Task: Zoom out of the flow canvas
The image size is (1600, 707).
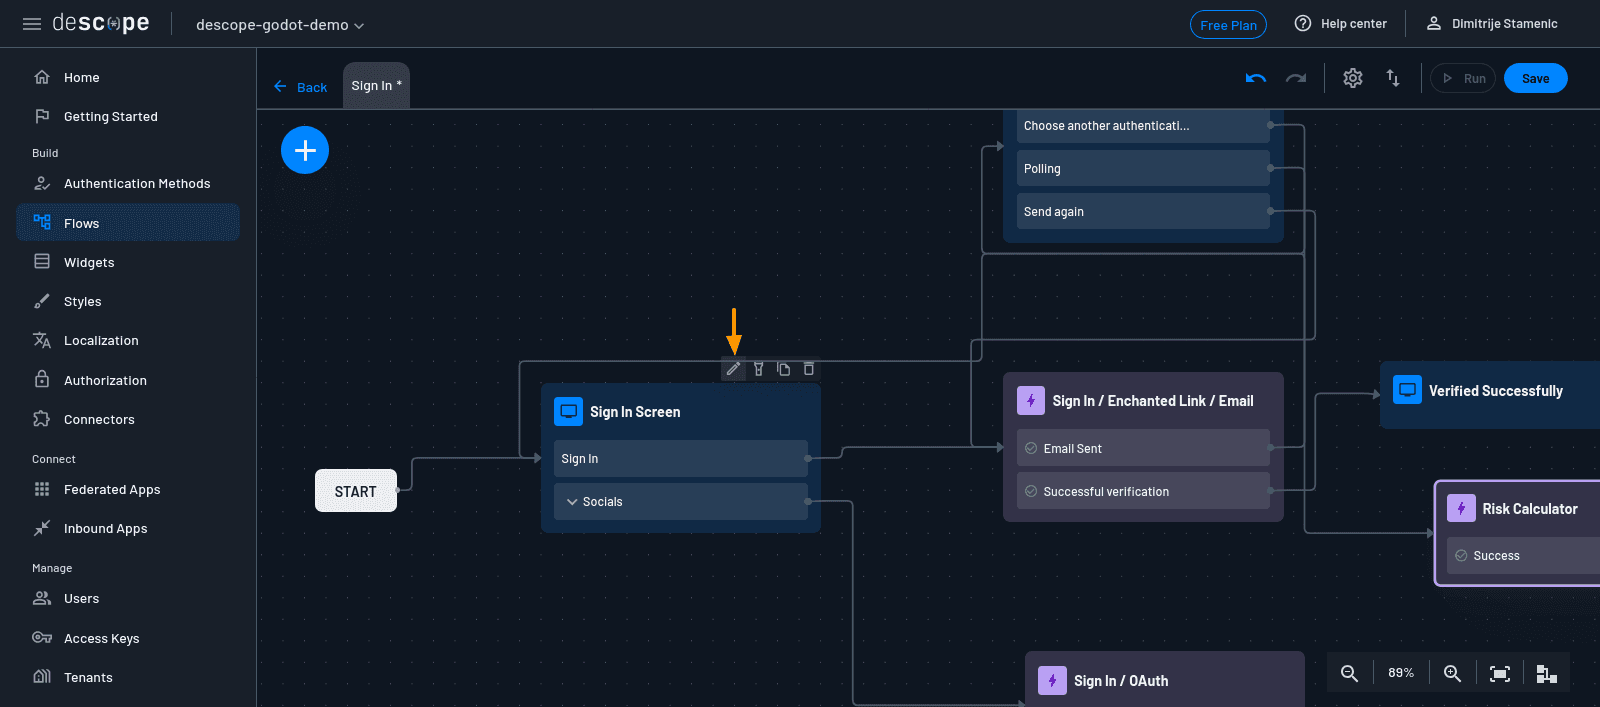Action: (x=1349, y=673)
